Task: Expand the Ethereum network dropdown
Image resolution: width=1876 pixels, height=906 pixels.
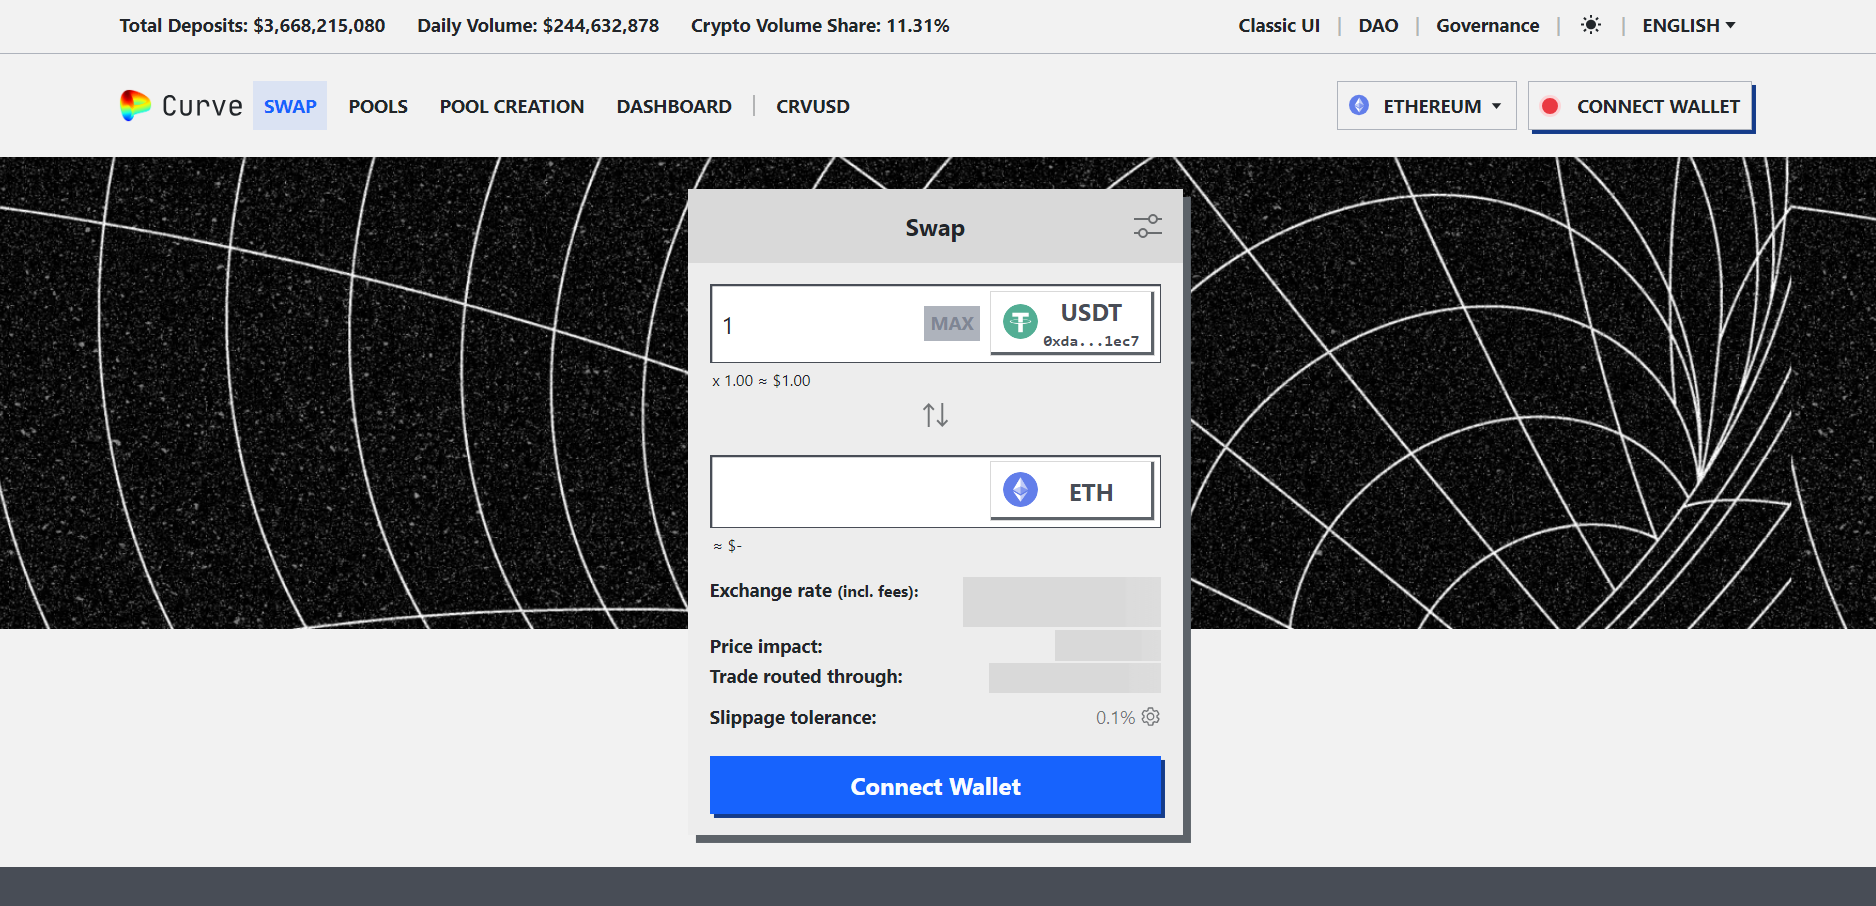Action: (x=1426, y=106)
